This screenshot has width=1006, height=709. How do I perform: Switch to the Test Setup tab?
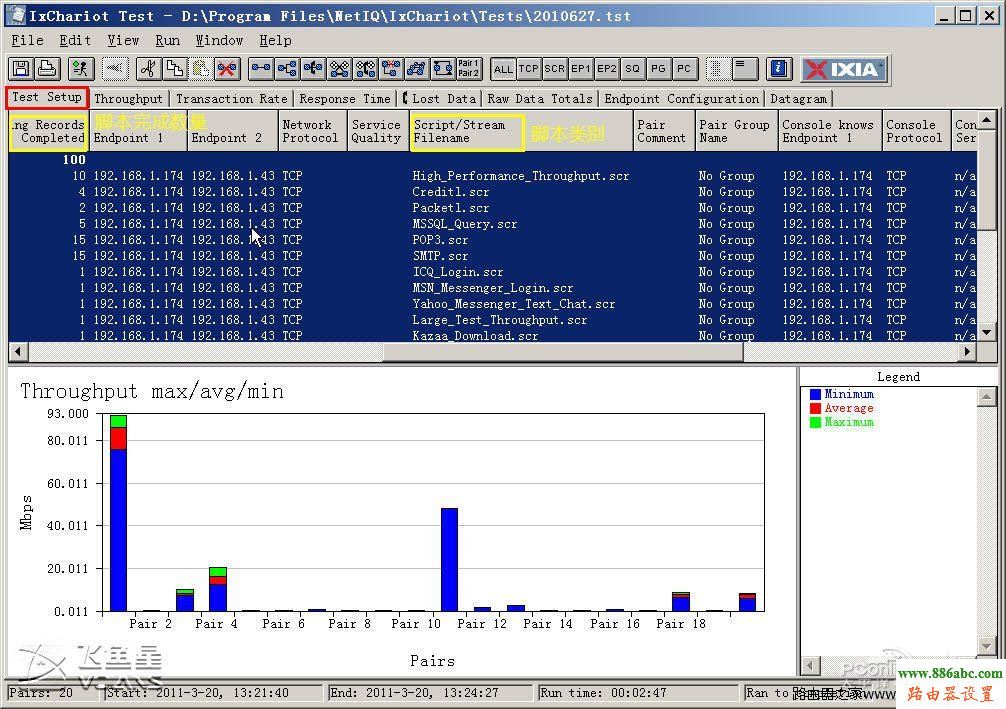pyautogui.click(x=47, y=97)
